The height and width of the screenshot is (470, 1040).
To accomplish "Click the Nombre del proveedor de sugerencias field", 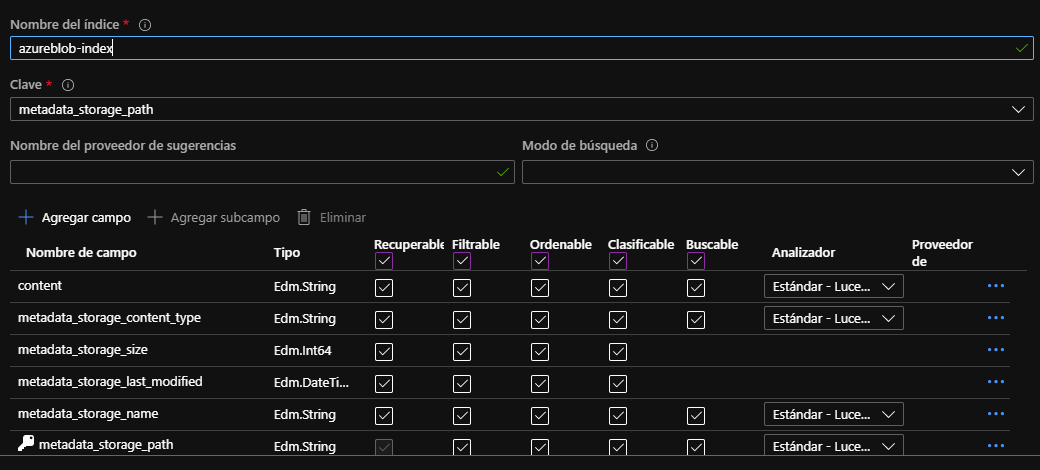I will 262,172.
